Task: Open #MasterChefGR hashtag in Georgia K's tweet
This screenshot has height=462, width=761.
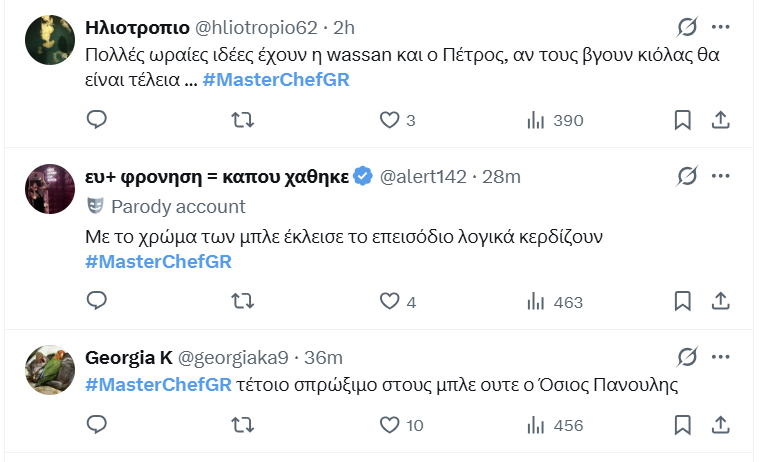Action: click(159, 385)
